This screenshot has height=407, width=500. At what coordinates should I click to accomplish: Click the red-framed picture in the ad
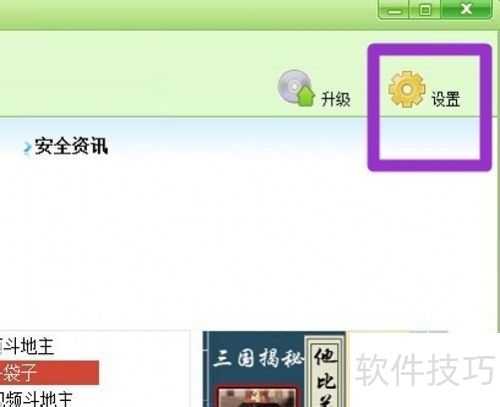point(257,397)
